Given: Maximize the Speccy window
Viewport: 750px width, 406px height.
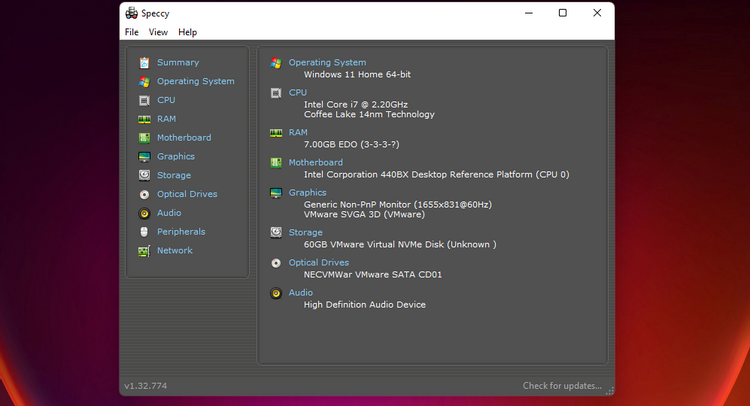Looking at the screenshot, I should (x=563, y=13).
